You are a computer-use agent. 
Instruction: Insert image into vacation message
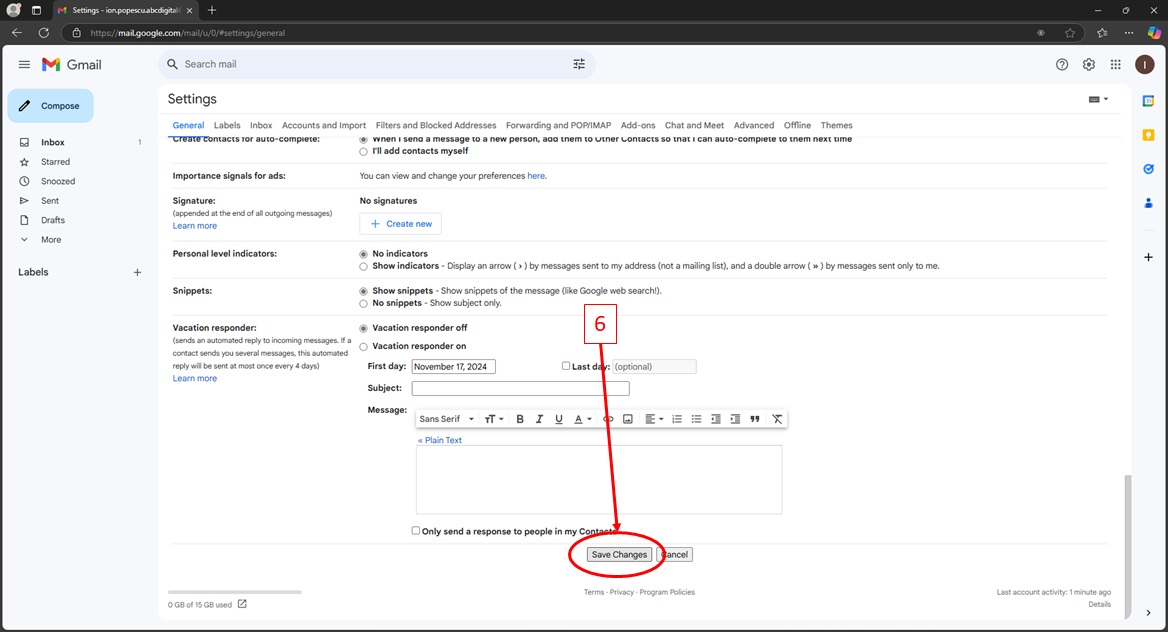628,419
